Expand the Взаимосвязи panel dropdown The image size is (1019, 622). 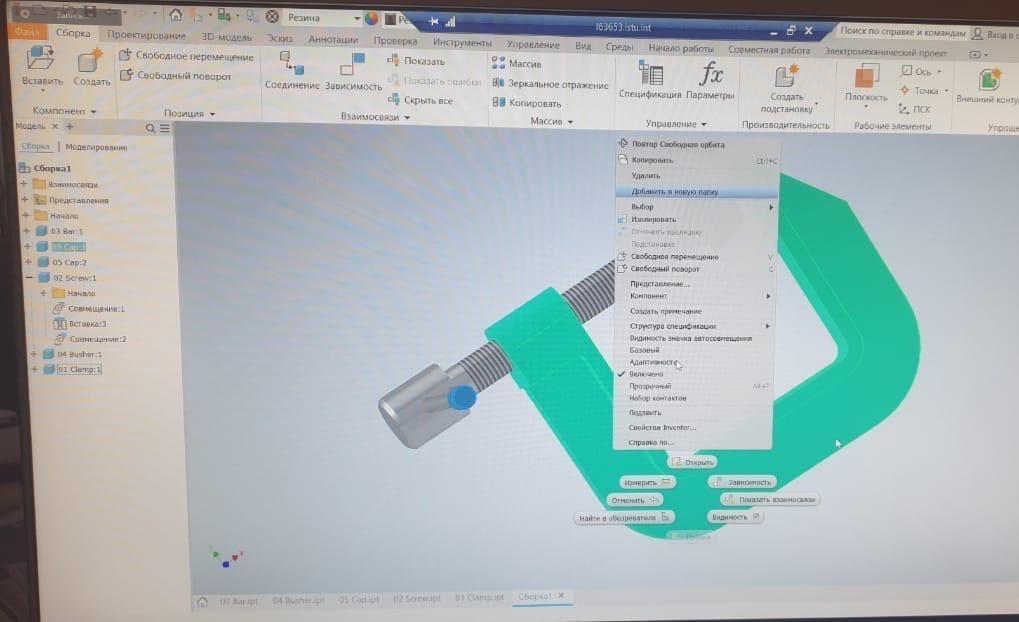[x=407, y=118]
